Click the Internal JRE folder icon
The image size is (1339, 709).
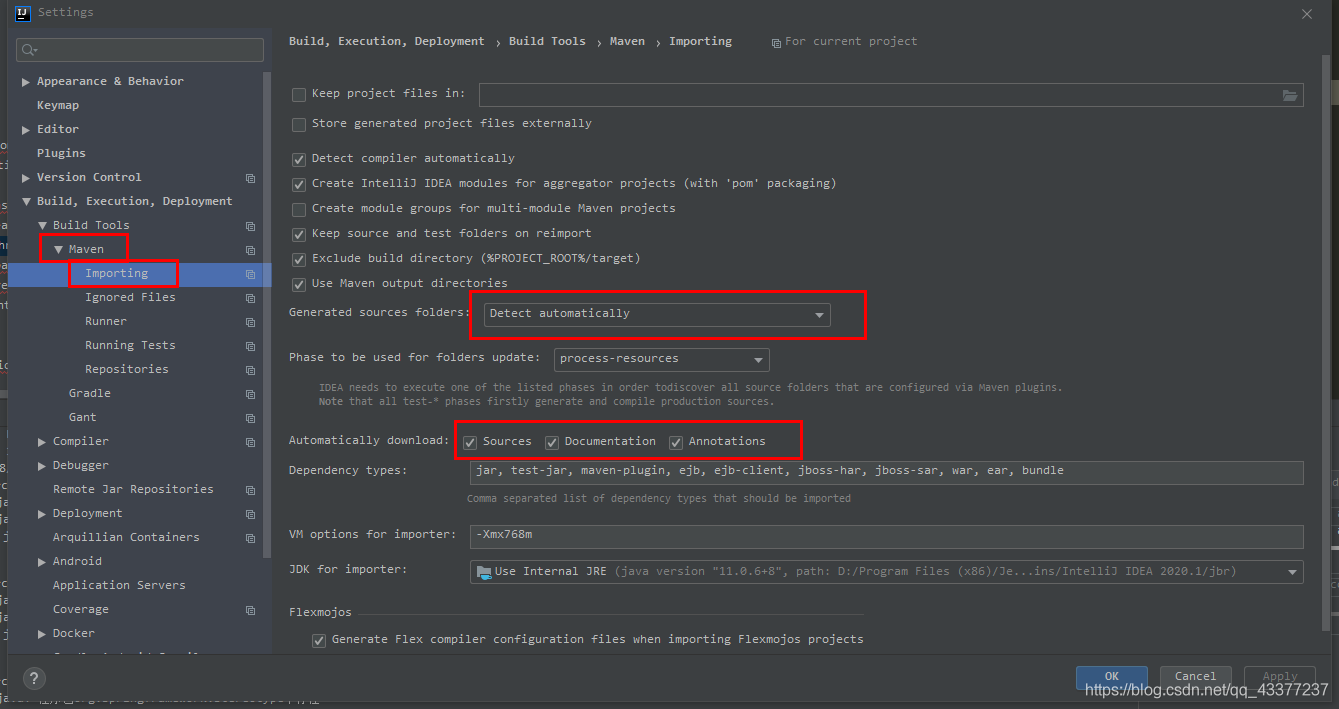(x=484, y=572)
